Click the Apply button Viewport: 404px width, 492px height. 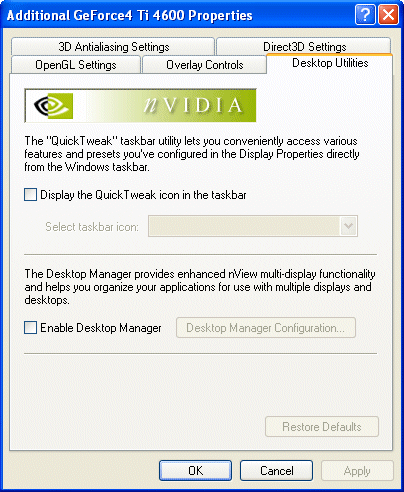357,471
